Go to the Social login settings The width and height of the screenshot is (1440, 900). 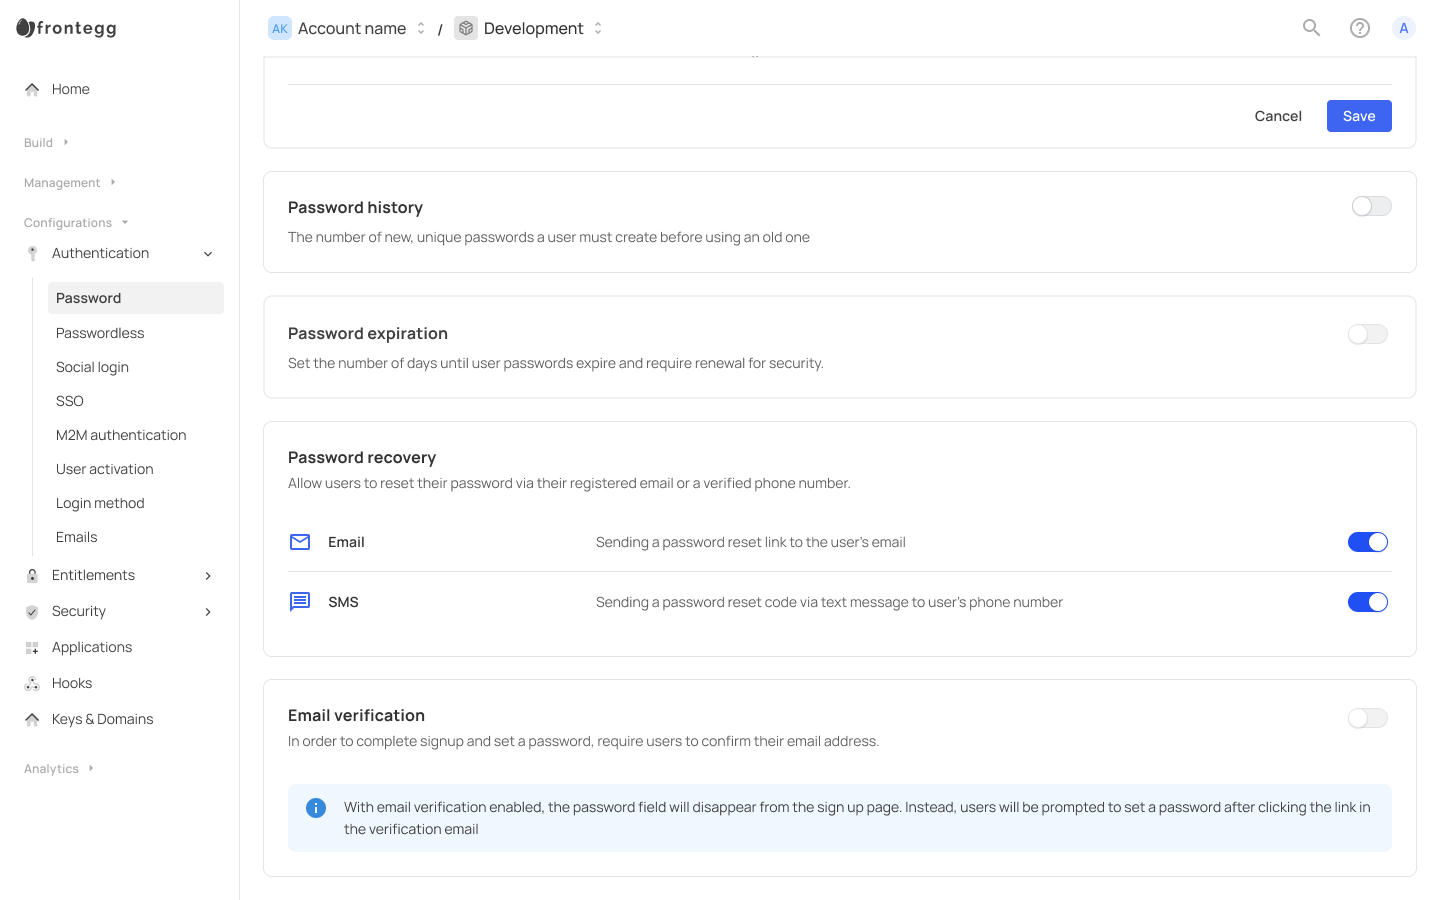click(92, 367)
